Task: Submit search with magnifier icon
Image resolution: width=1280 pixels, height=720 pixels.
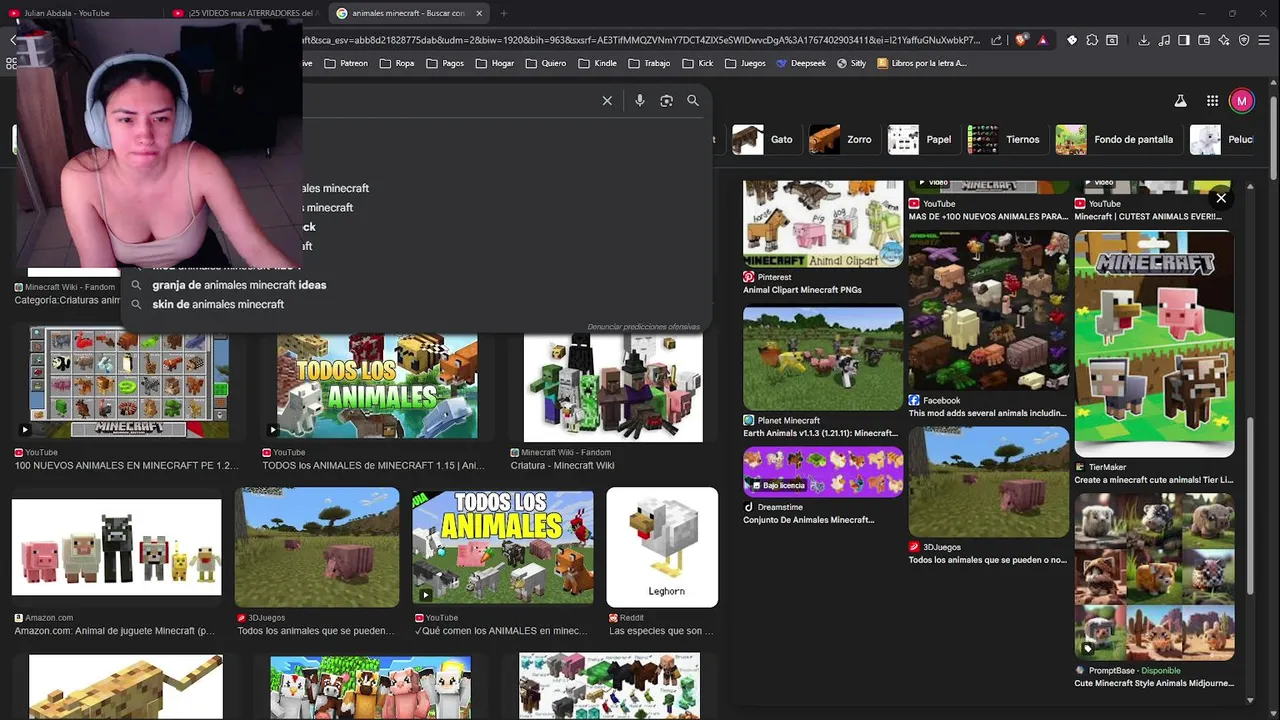Action: [693, 101]
